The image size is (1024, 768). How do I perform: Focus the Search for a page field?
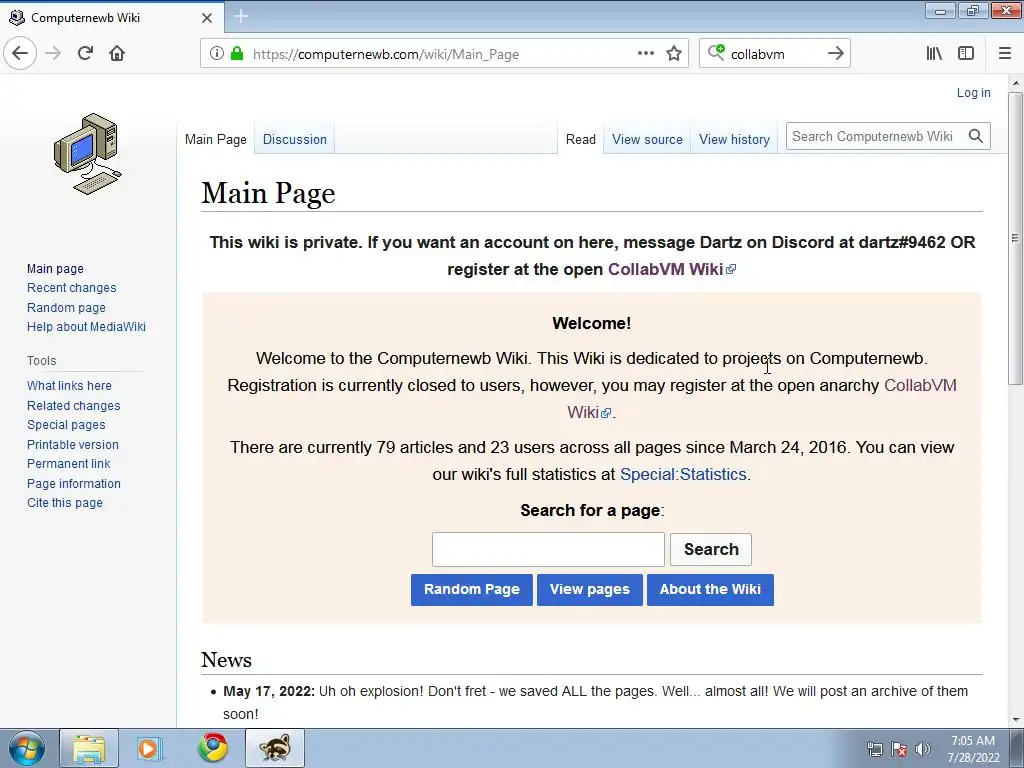[548, 549]
